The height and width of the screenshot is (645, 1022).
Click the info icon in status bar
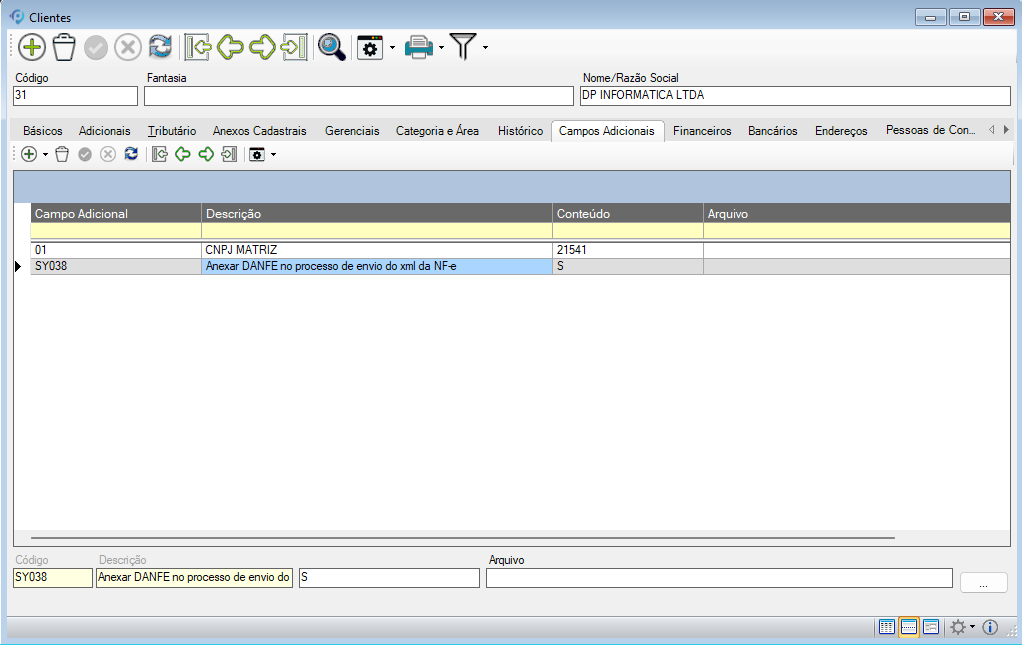pos(990,627)
